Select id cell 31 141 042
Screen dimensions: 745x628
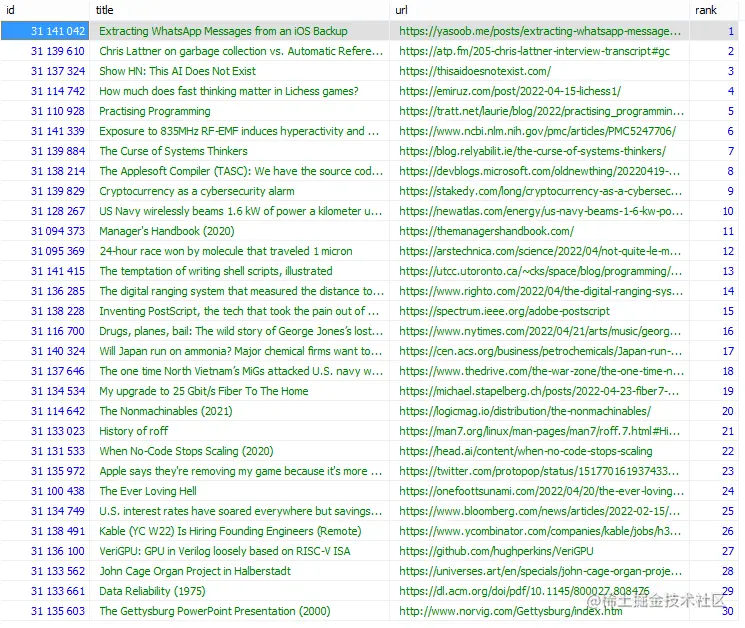coord(45,31)
